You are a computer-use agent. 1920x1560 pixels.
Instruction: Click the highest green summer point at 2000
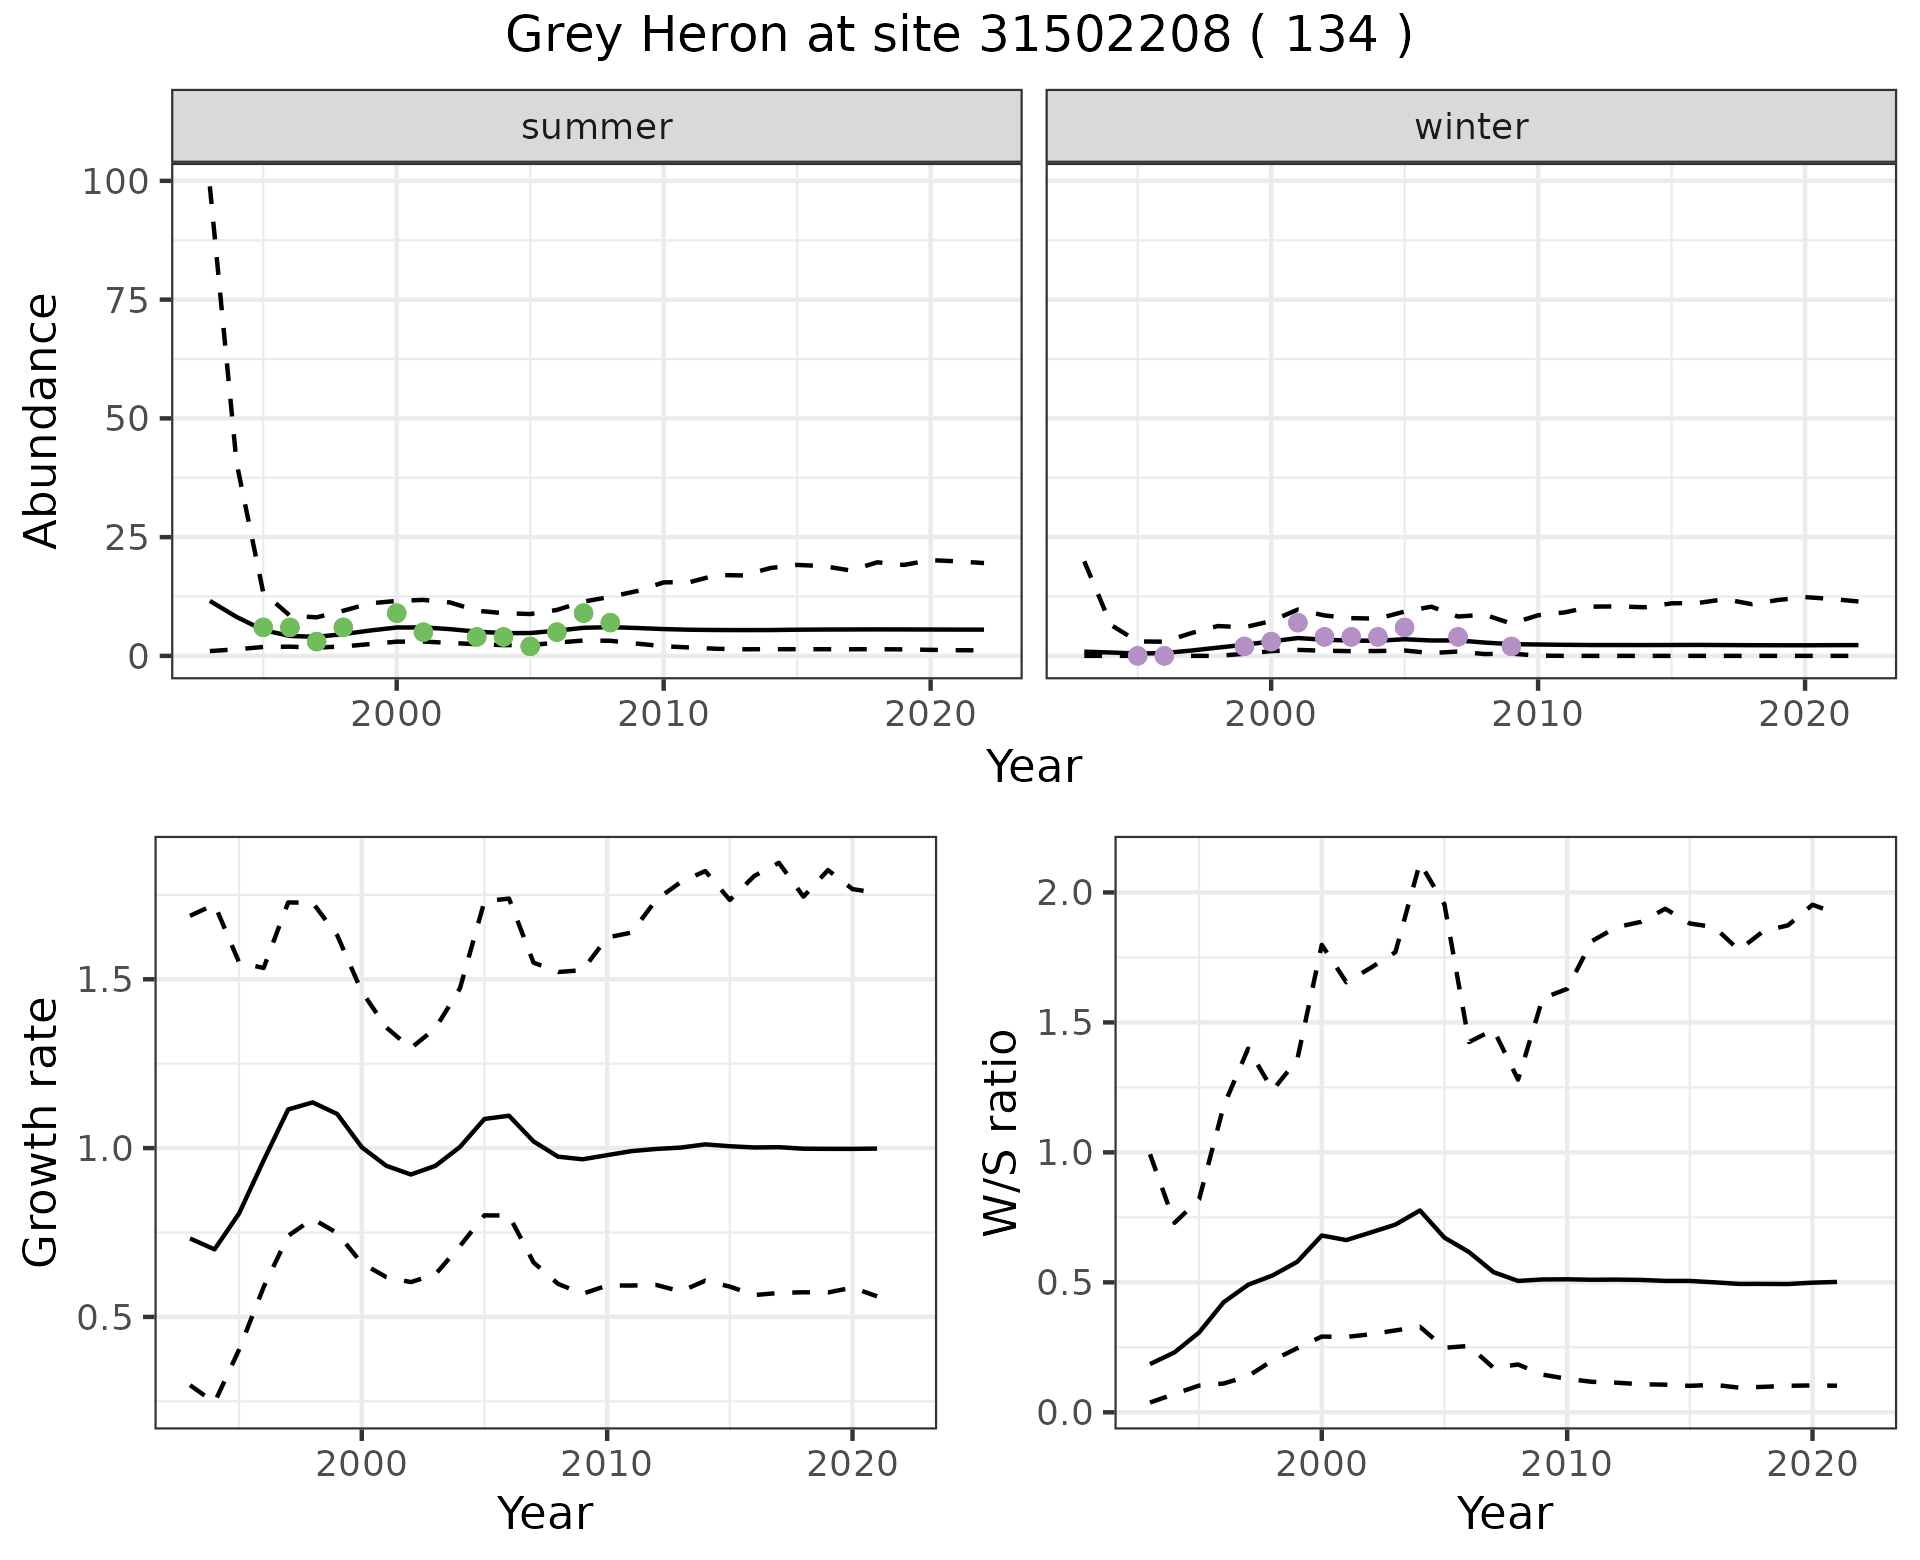396,613
